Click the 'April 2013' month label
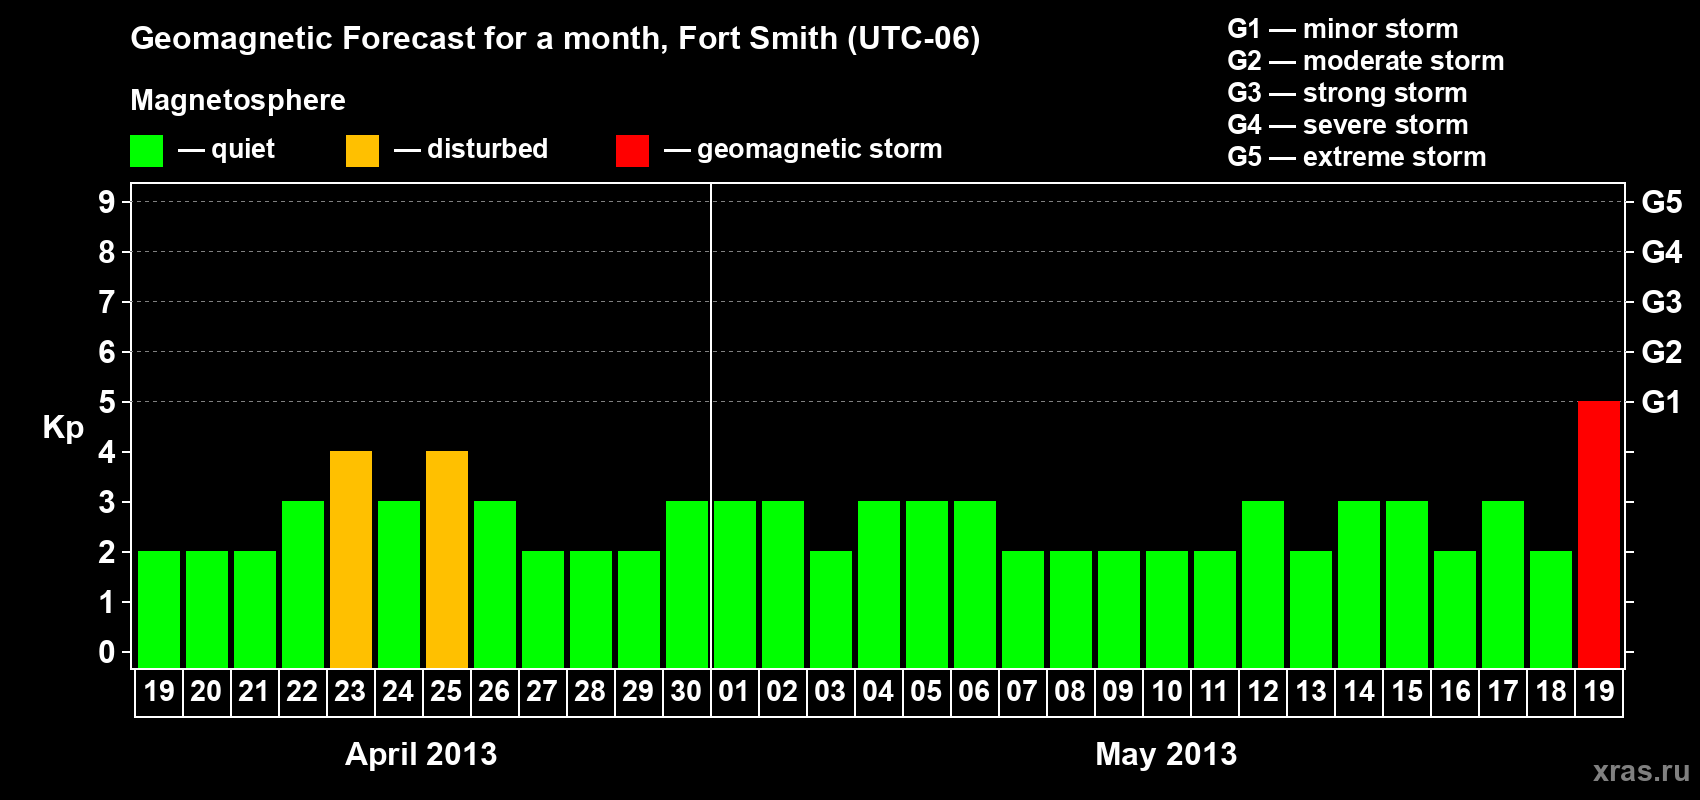This screenshot has height=800, width=1700. point(421,754)
